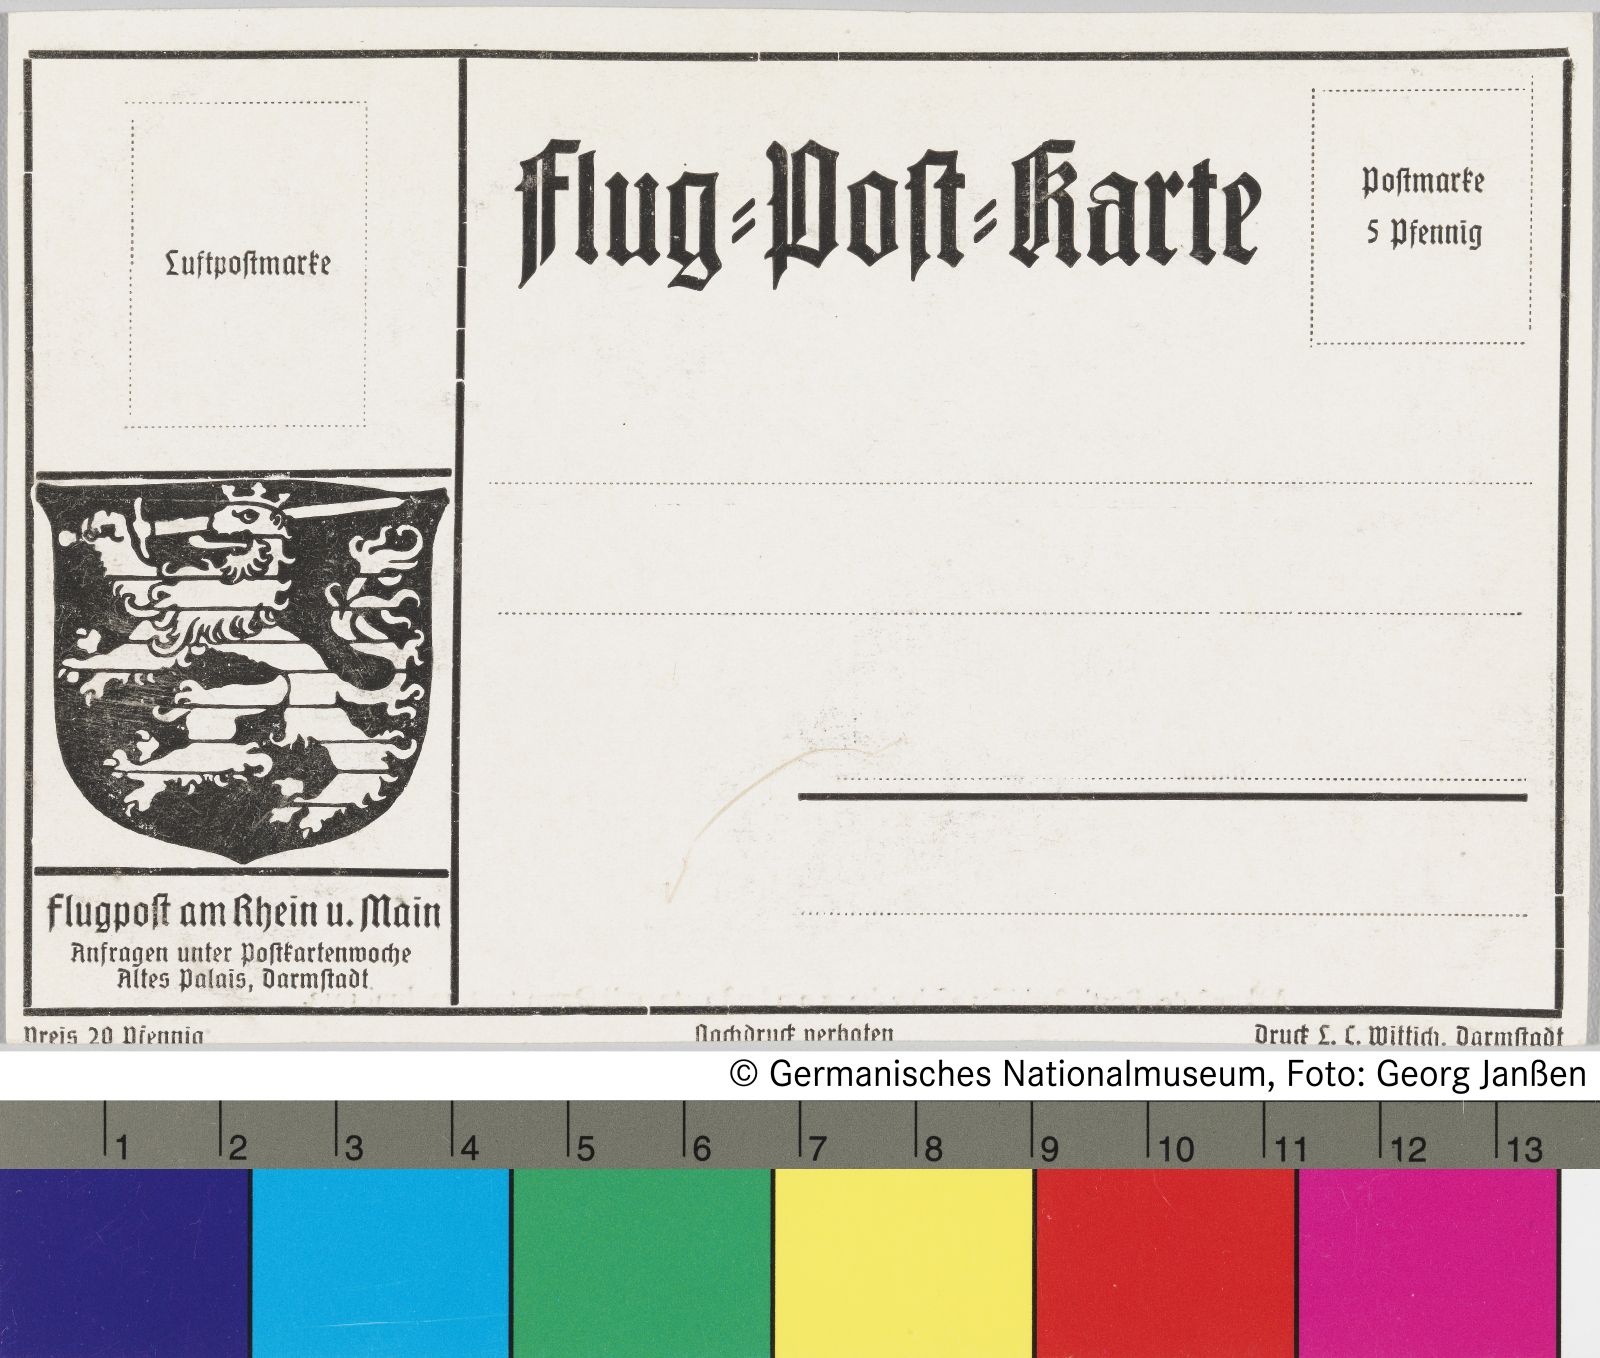Click the 'Flugpost am Rhein u. Main' text
This screenshot has width=1600, height=1358.
243,913
